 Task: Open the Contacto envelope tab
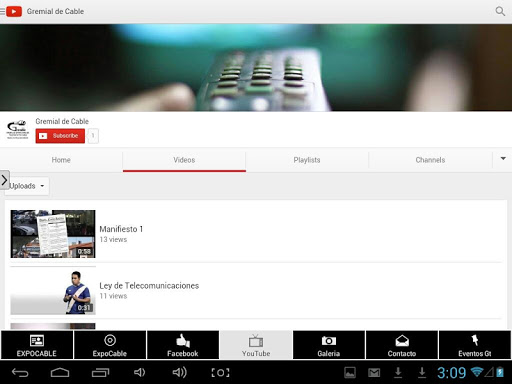coord(402,345)
